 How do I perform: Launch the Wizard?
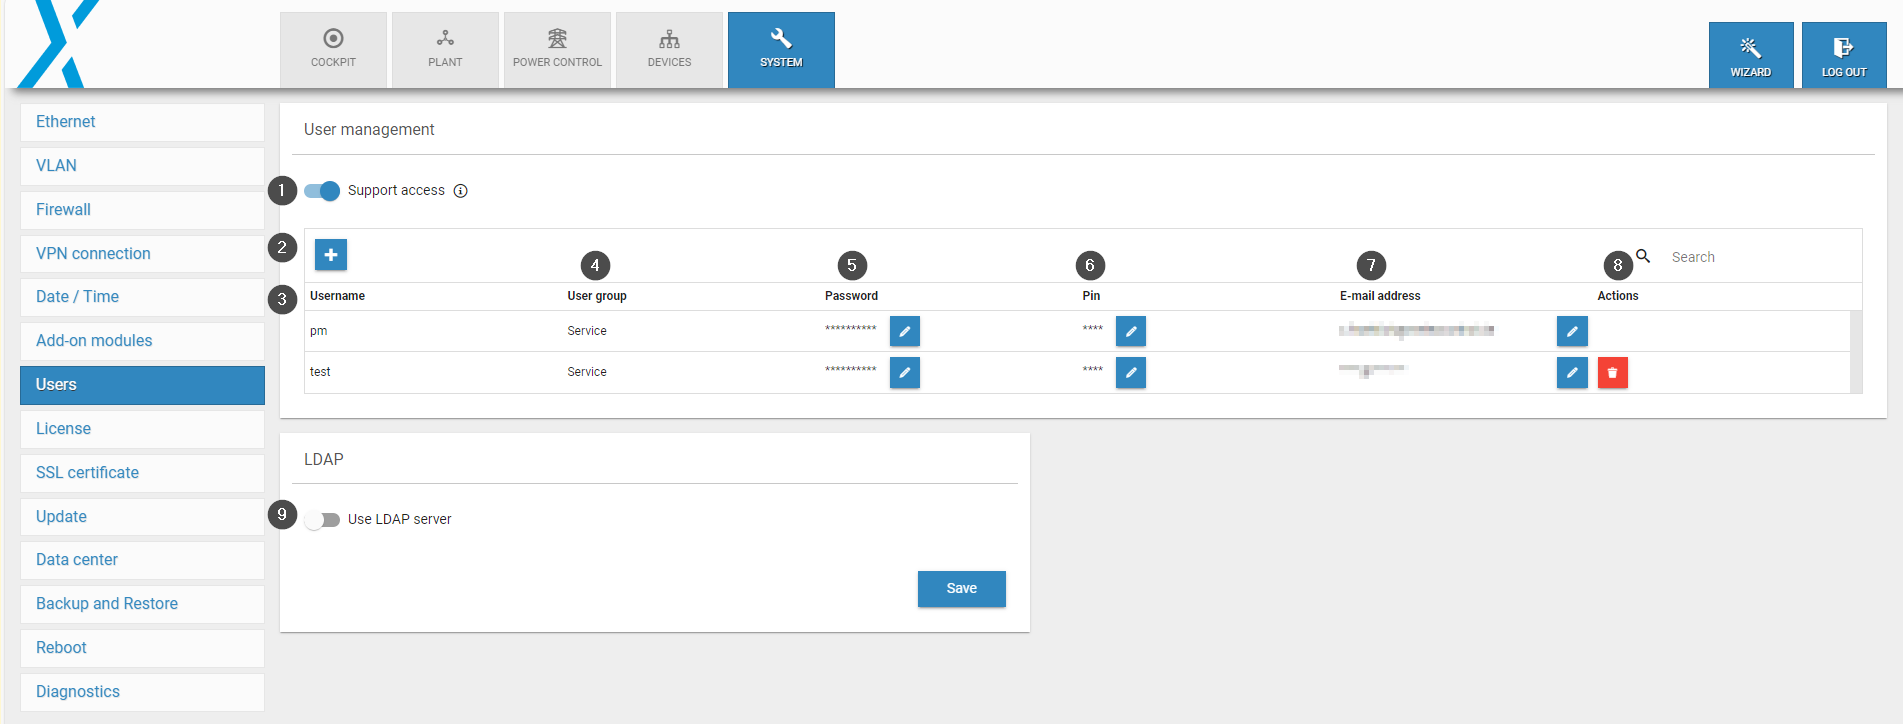[x=1750, y=55]
